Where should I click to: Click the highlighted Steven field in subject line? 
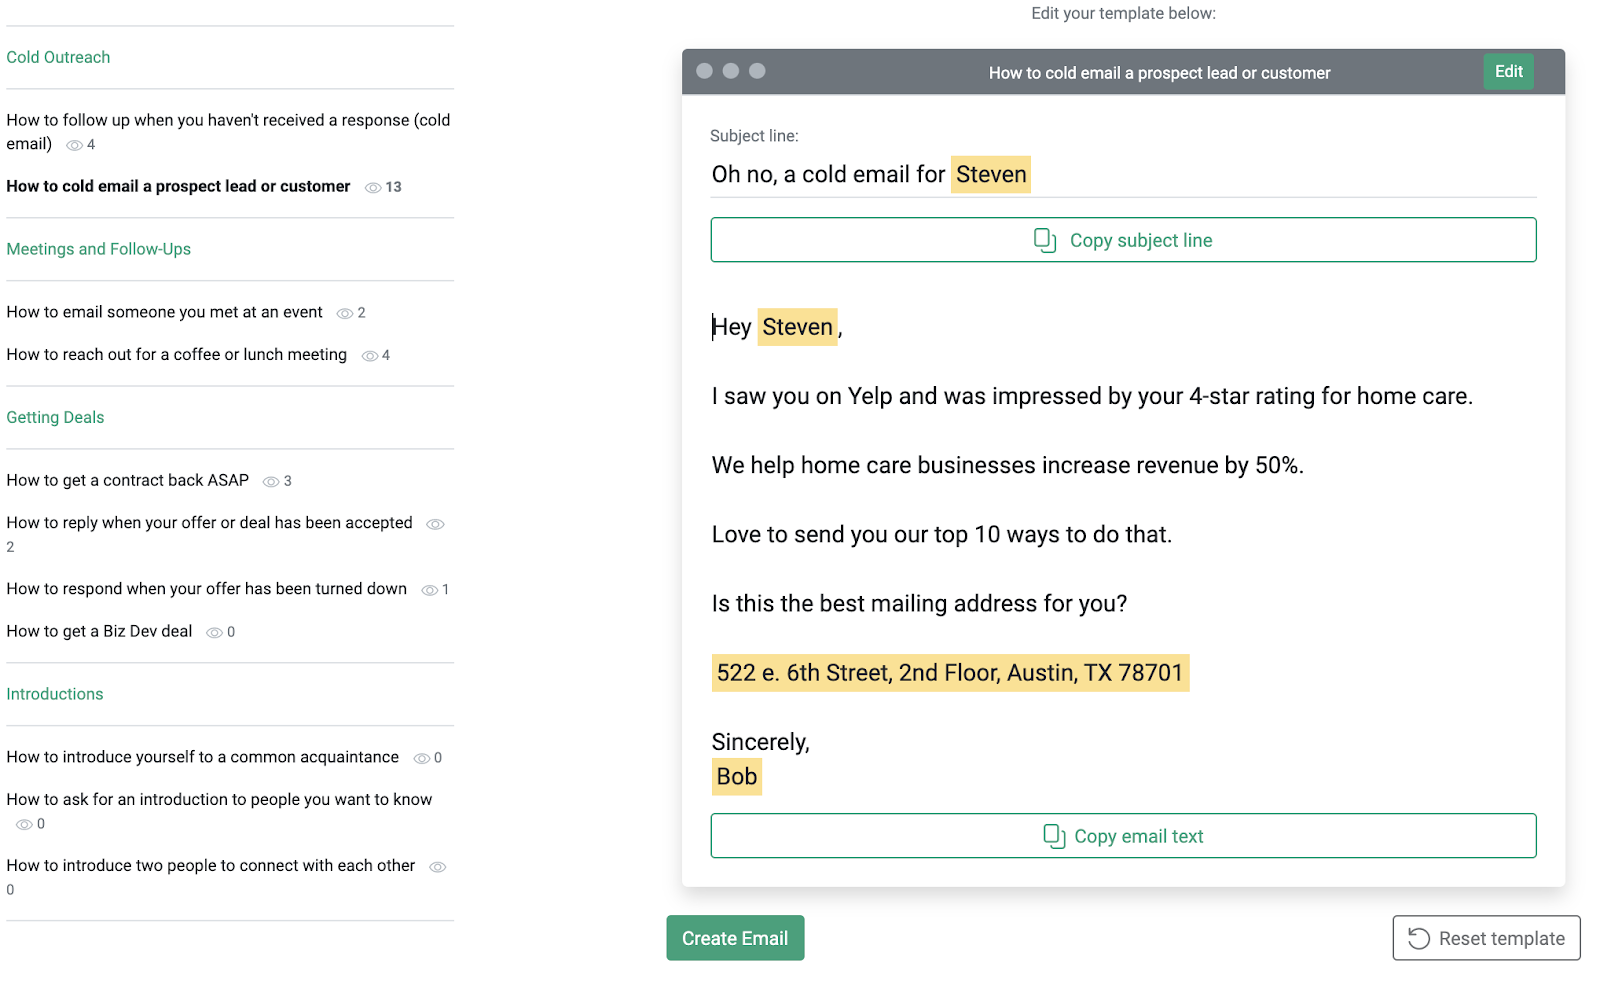pos(990,175)
